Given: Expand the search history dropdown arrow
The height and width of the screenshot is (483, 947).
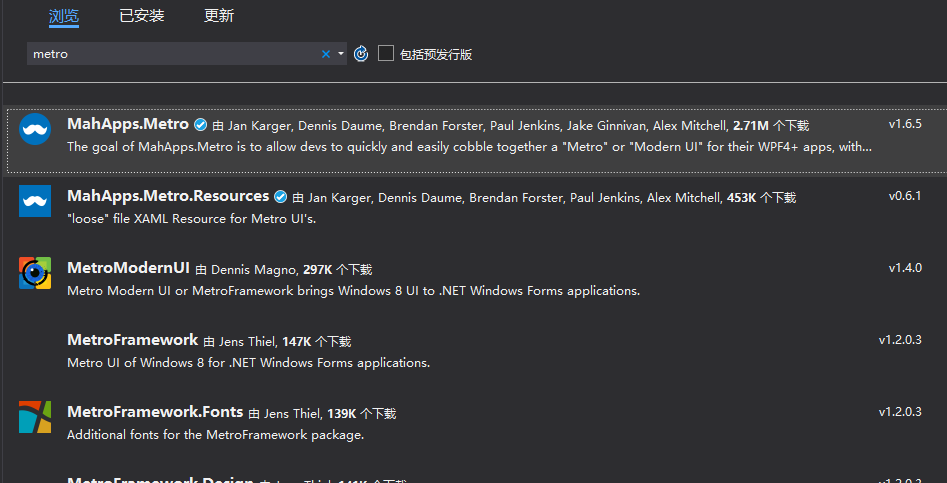Looking at the screenshot, I should click(x=341, y=54).
